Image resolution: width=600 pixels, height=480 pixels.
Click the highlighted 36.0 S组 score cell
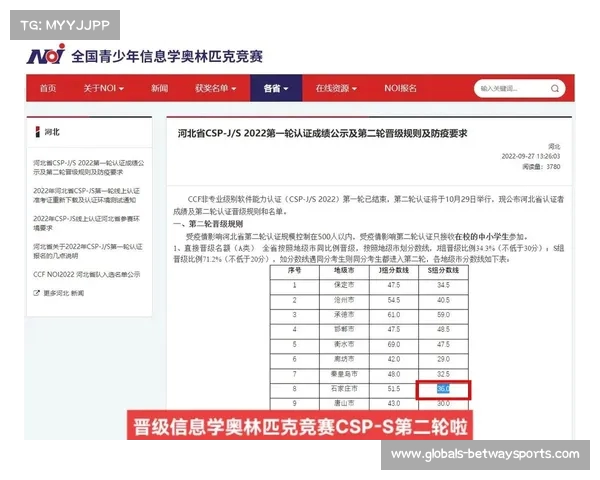coord(443,389)
